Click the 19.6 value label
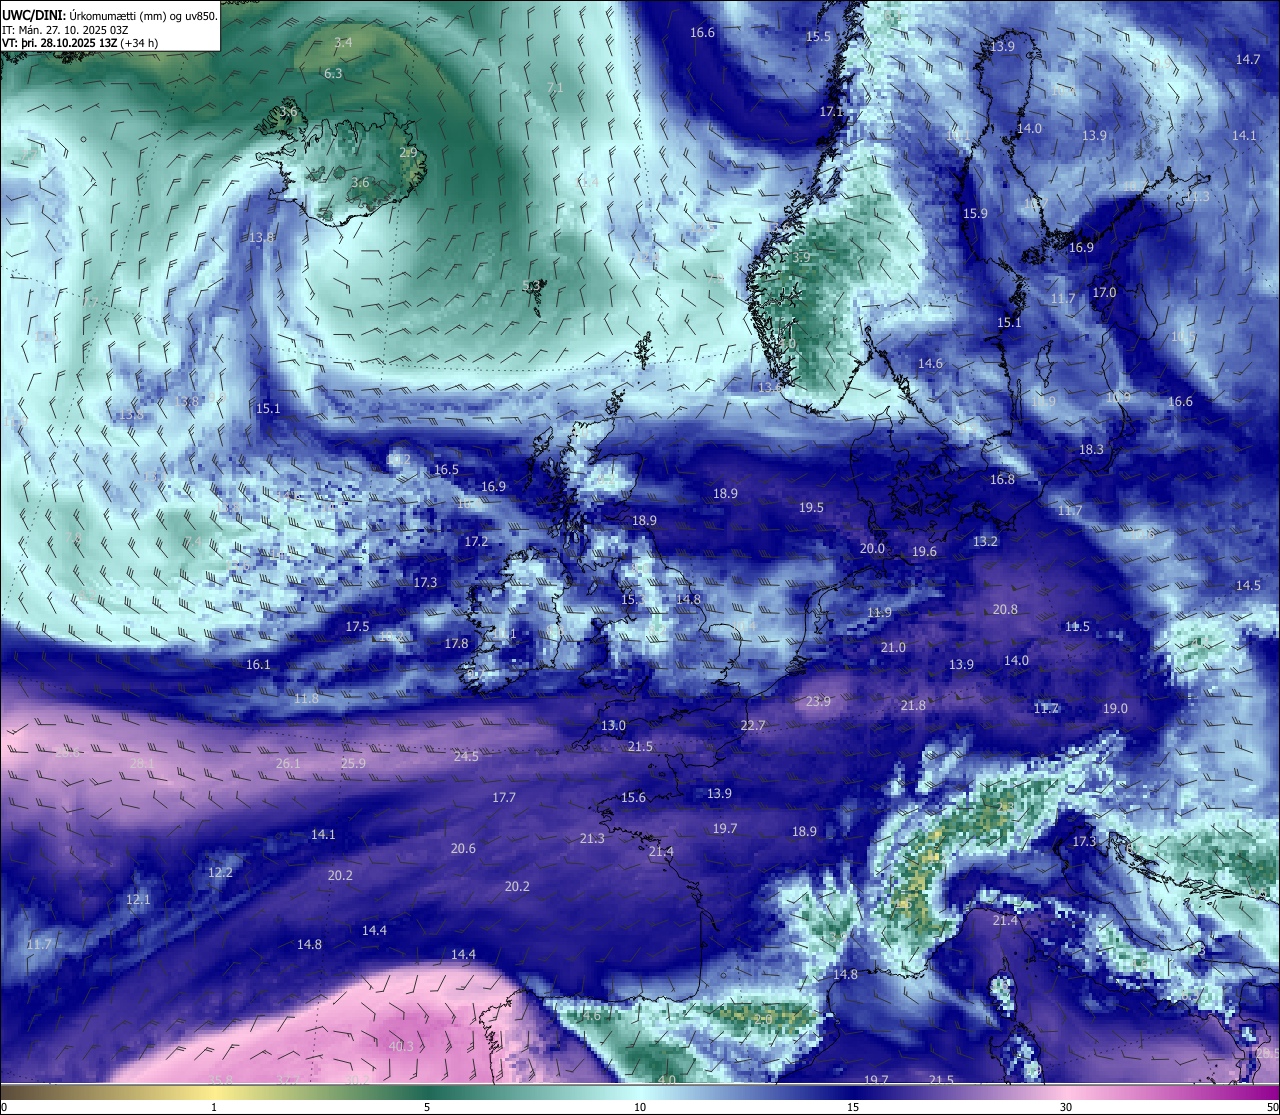The height and width of the screenshot is (1115, 1280). pos(924,551)
